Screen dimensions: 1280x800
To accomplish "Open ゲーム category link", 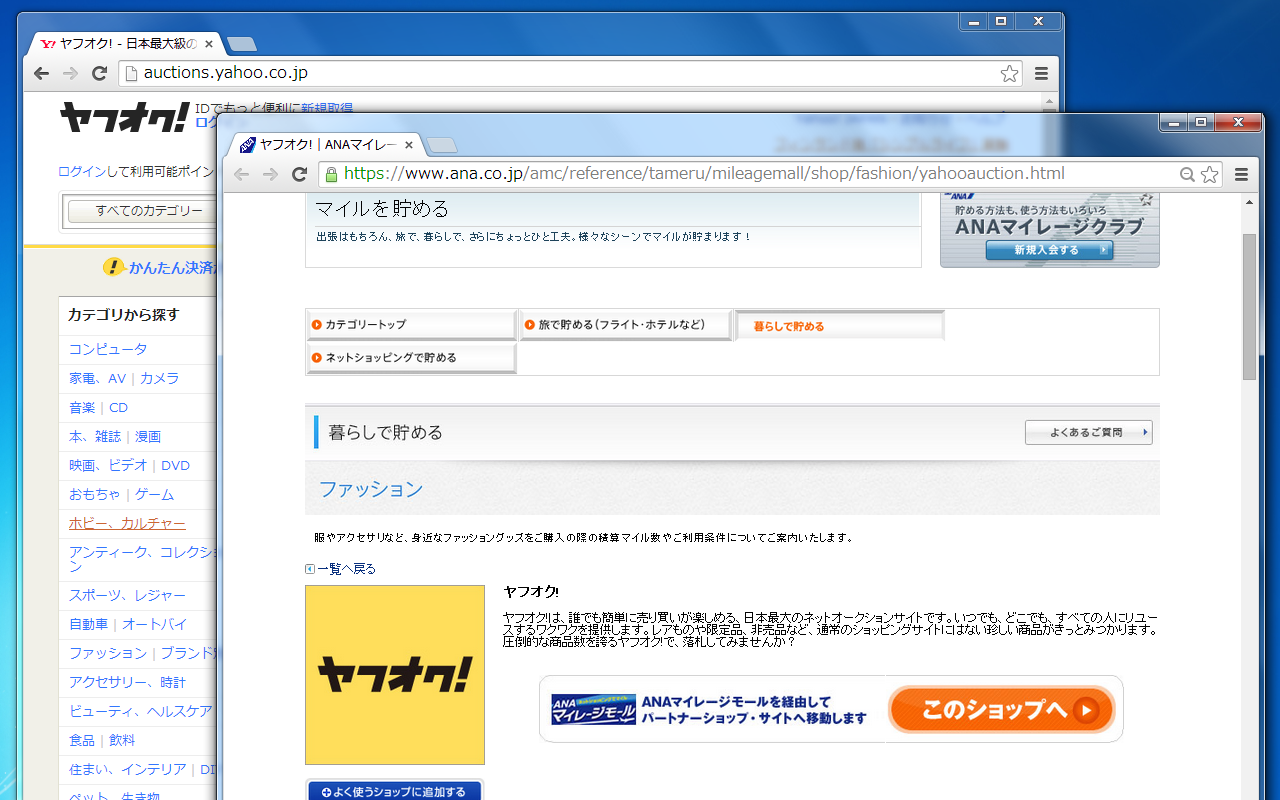I will click(x=154, y=494).
